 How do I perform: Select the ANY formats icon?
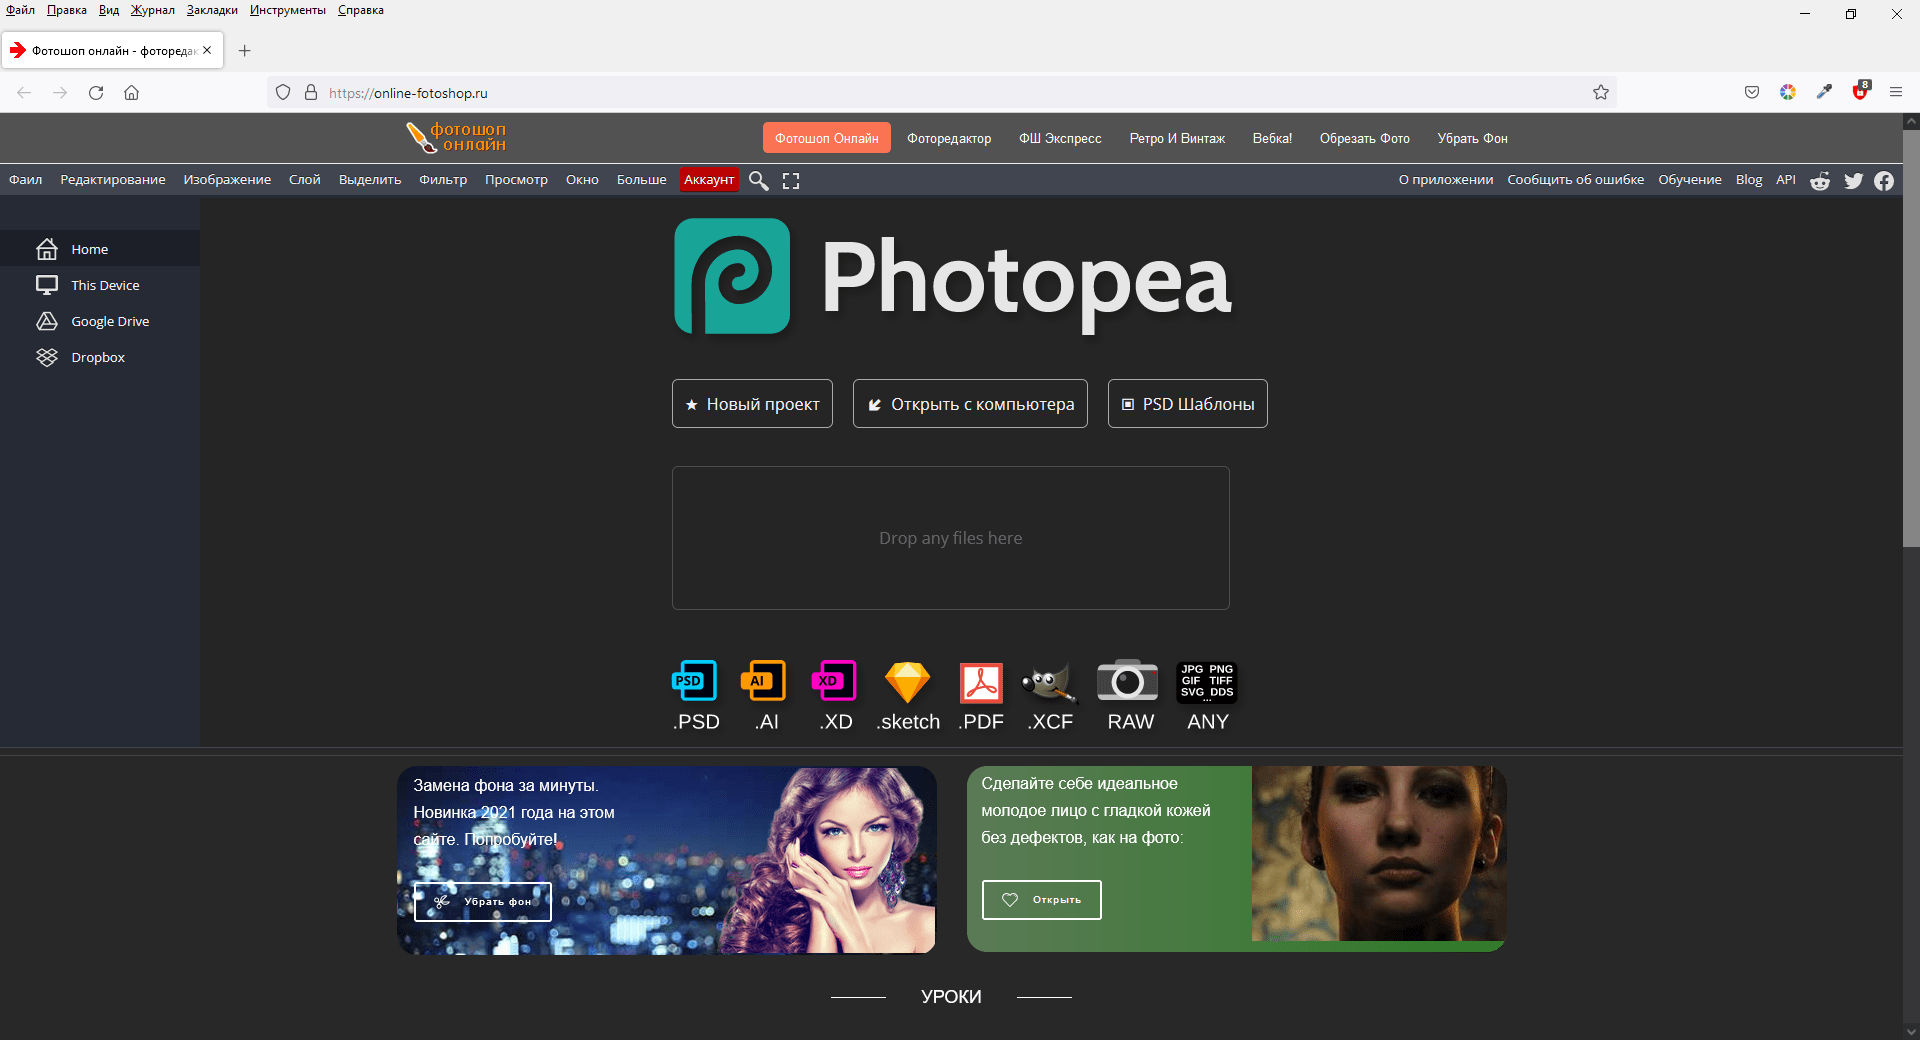(x=1207, y=682)
